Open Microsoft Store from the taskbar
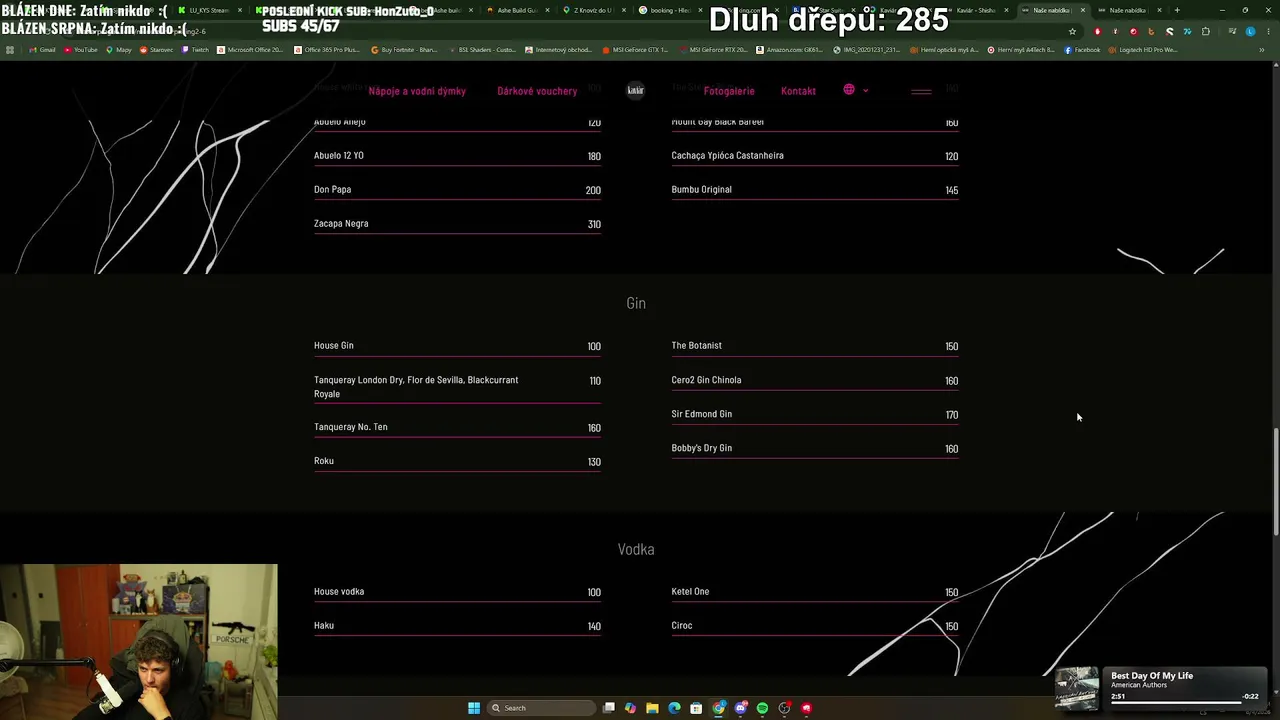1280x720 pixels. tap(696, 708)
